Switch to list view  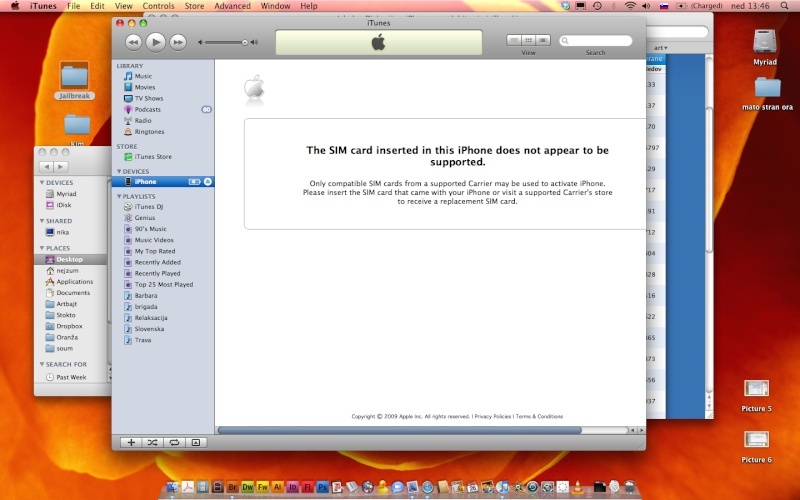[514, 40]
